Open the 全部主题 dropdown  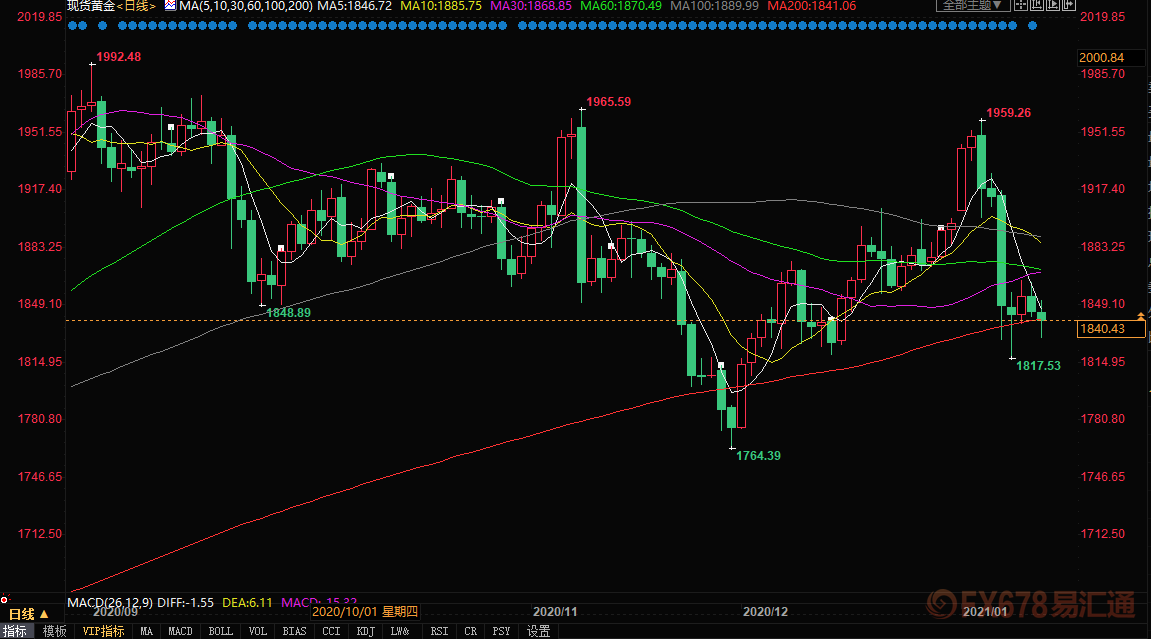pyautogui.click(x=972, y=5)
